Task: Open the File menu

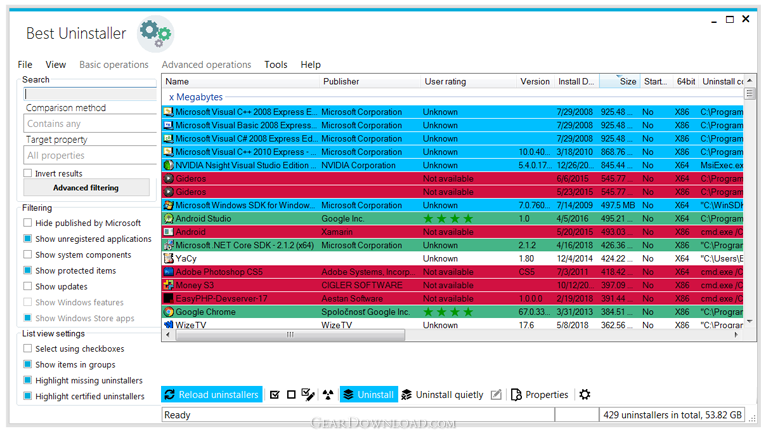Action: [x=25, y=65]
